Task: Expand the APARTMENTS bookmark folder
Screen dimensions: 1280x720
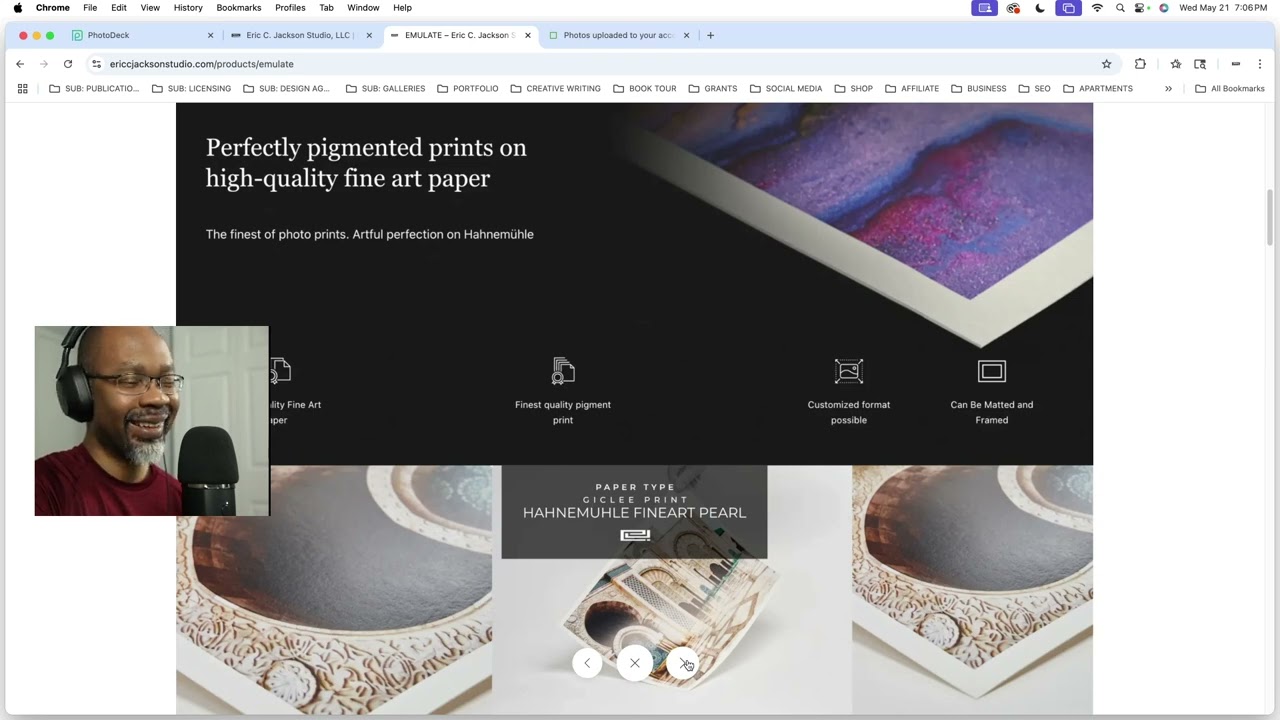Action: [x=1097, y=88]
